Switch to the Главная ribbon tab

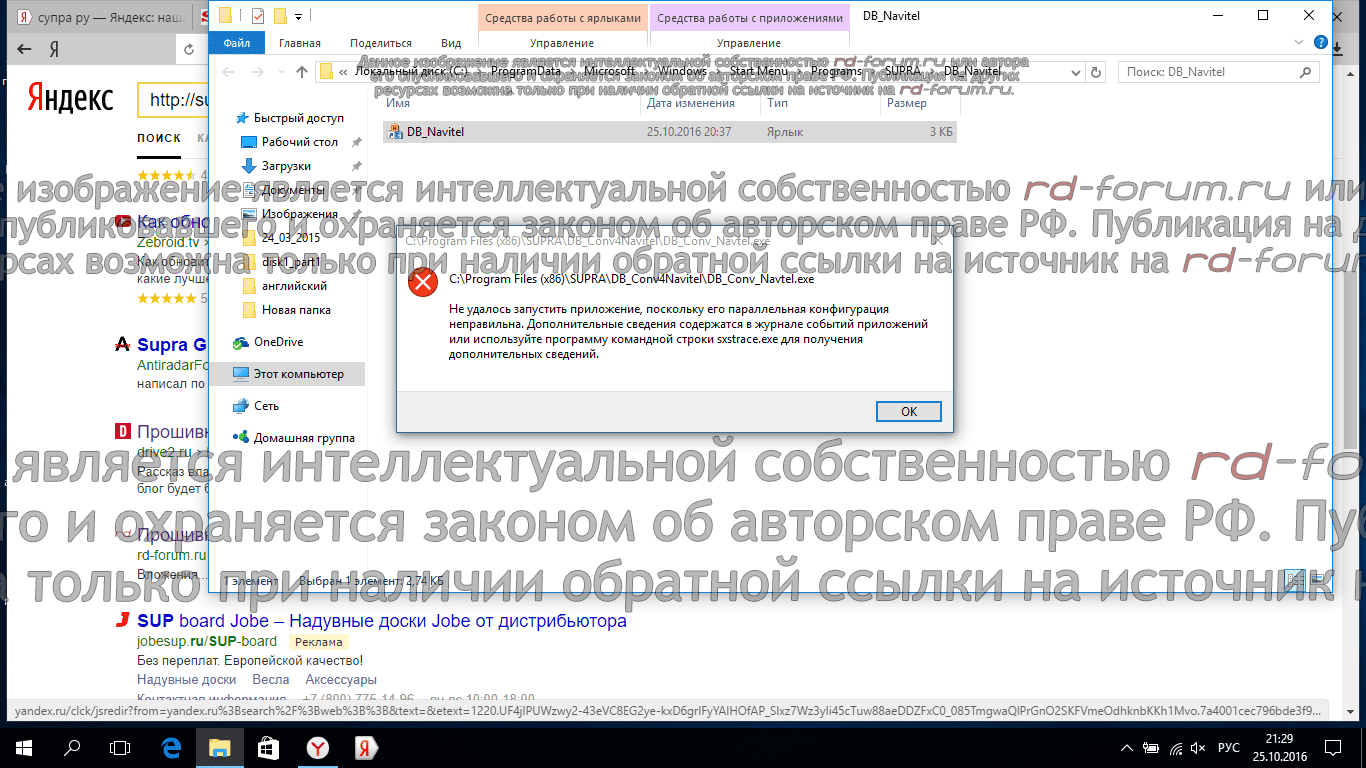click(x=300, y=43)
